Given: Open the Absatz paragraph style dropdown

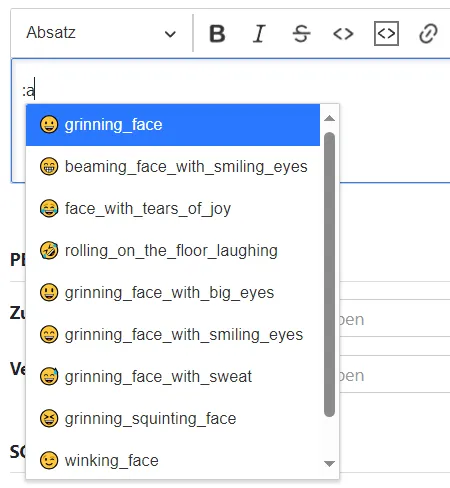Looking at the screenshot, I should pyautogui.click(x=101, y=33).
